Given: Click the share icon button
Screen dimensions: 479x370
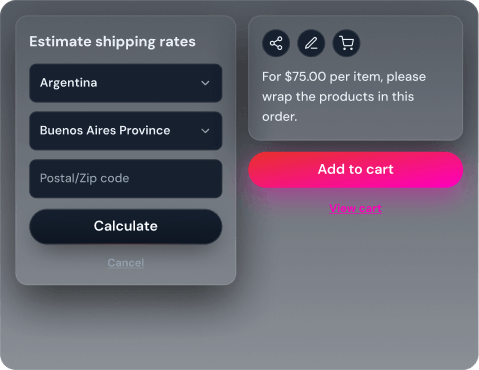Looking at the screenshot, I should click(x=276, y=43).
